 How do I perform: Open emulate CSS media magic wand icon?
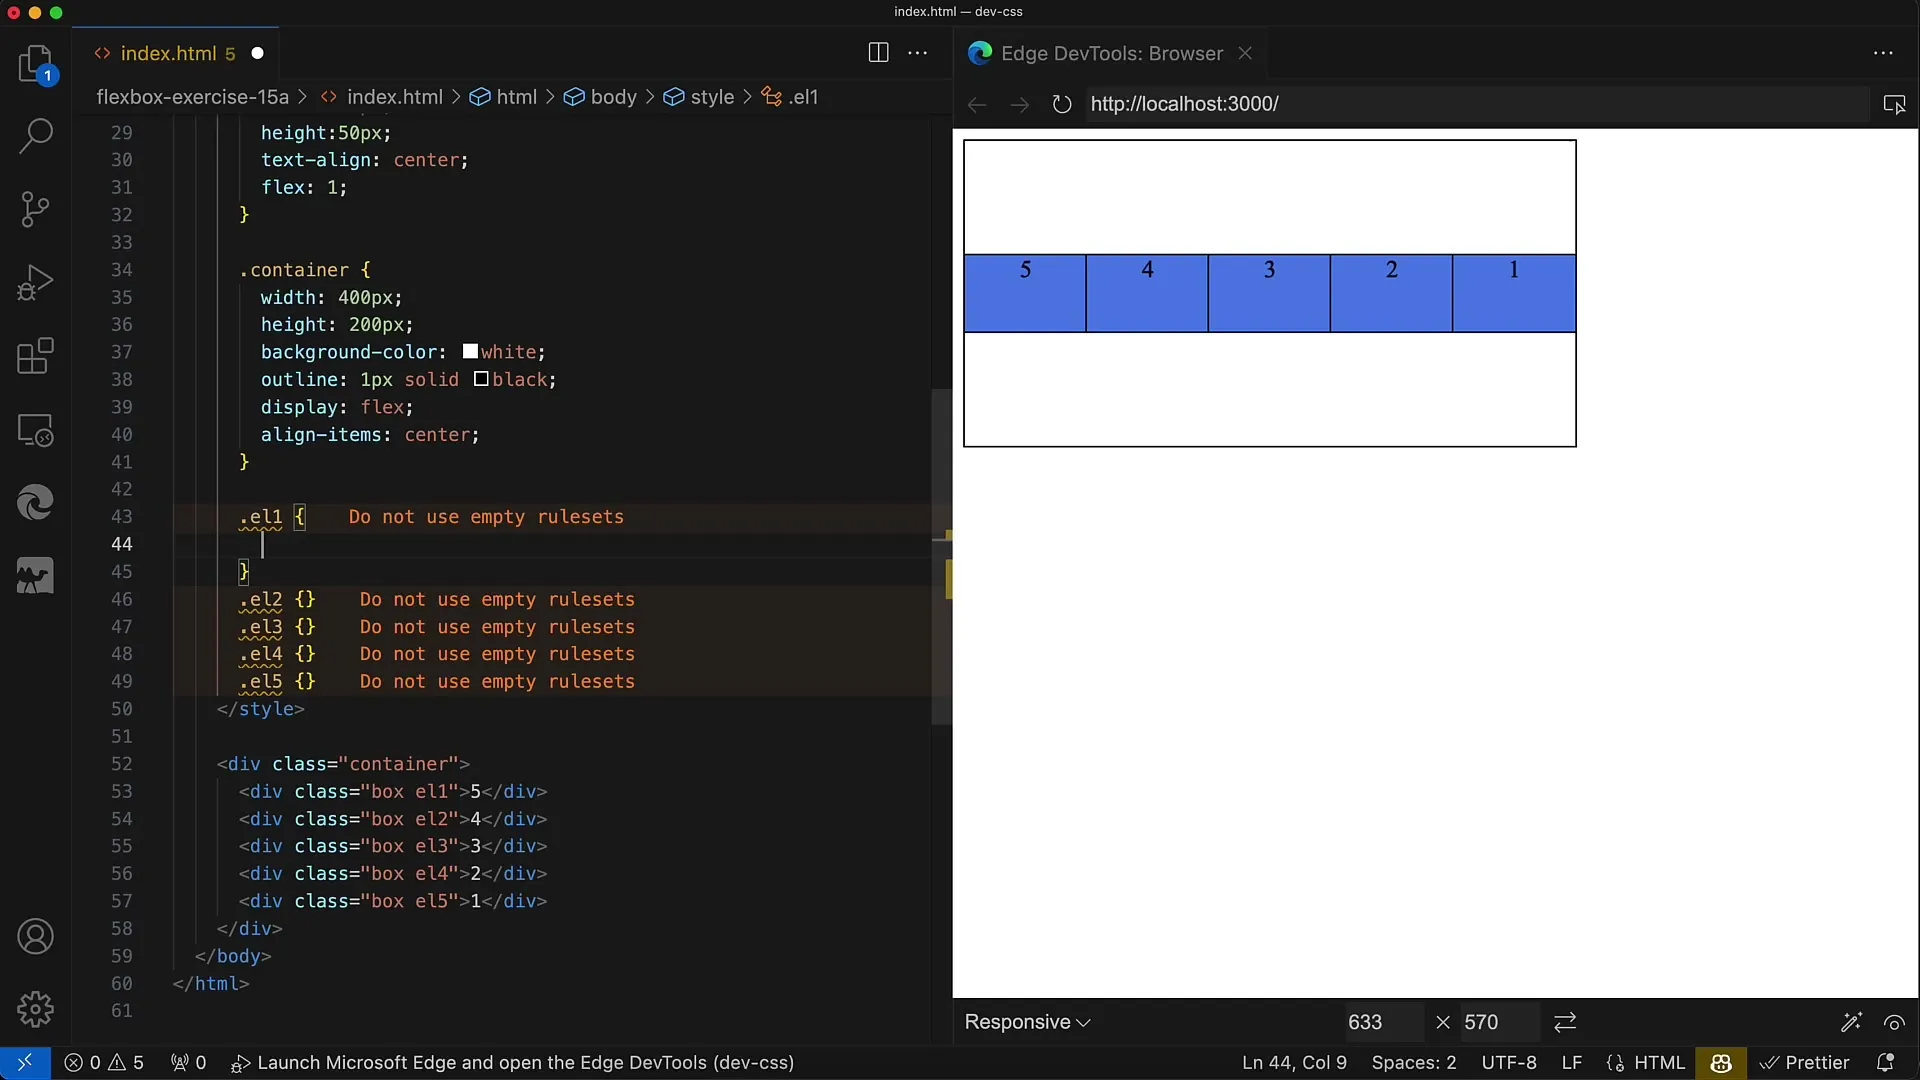pyautogui.click(x=1851, y=1022)
